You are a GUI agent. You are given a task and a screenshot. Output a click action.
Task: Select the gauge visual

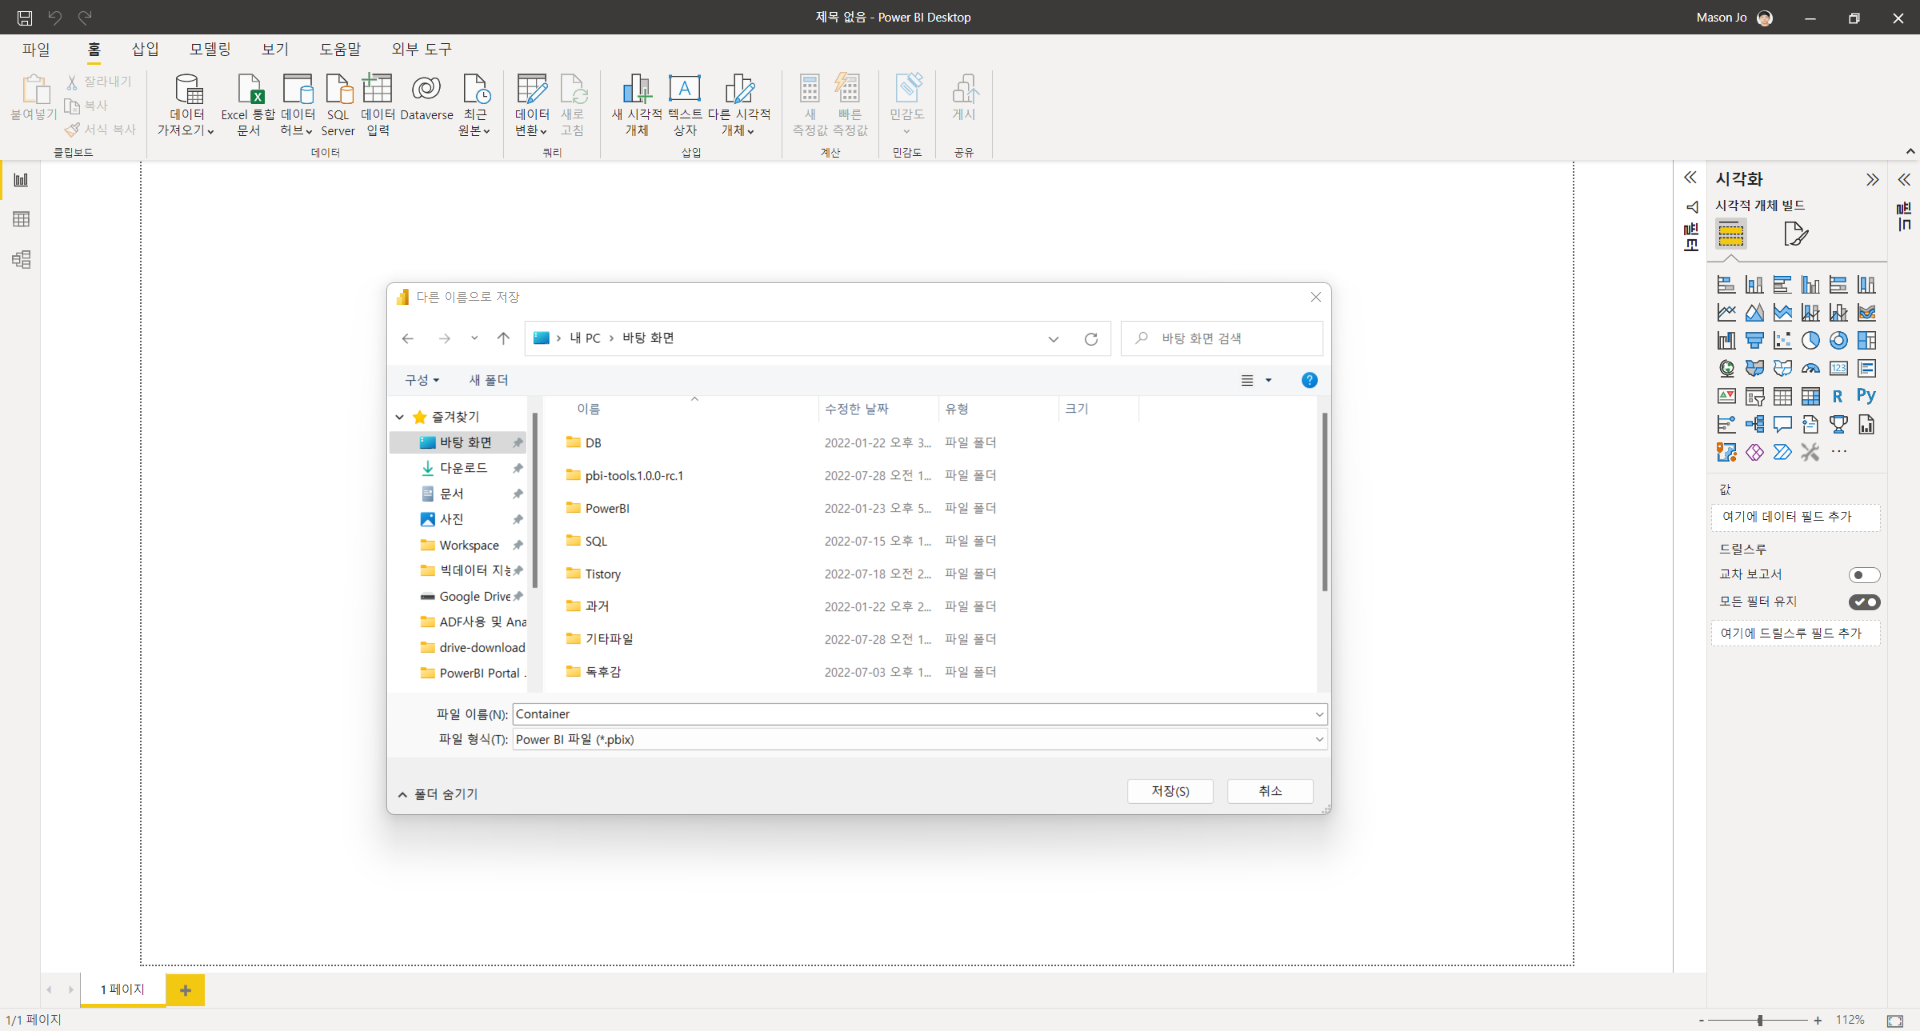[1810, 369]
